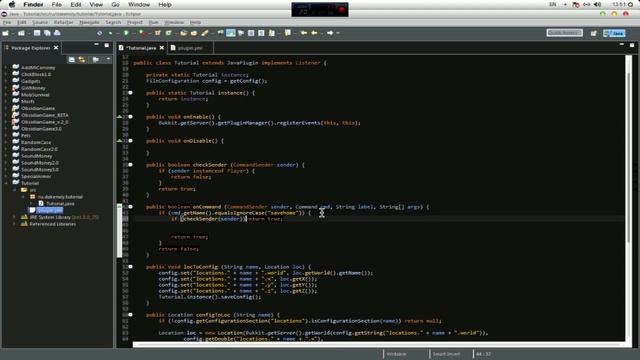640x360 pixels.
Task: Minimize the editor area
Action: coord(621,45)
